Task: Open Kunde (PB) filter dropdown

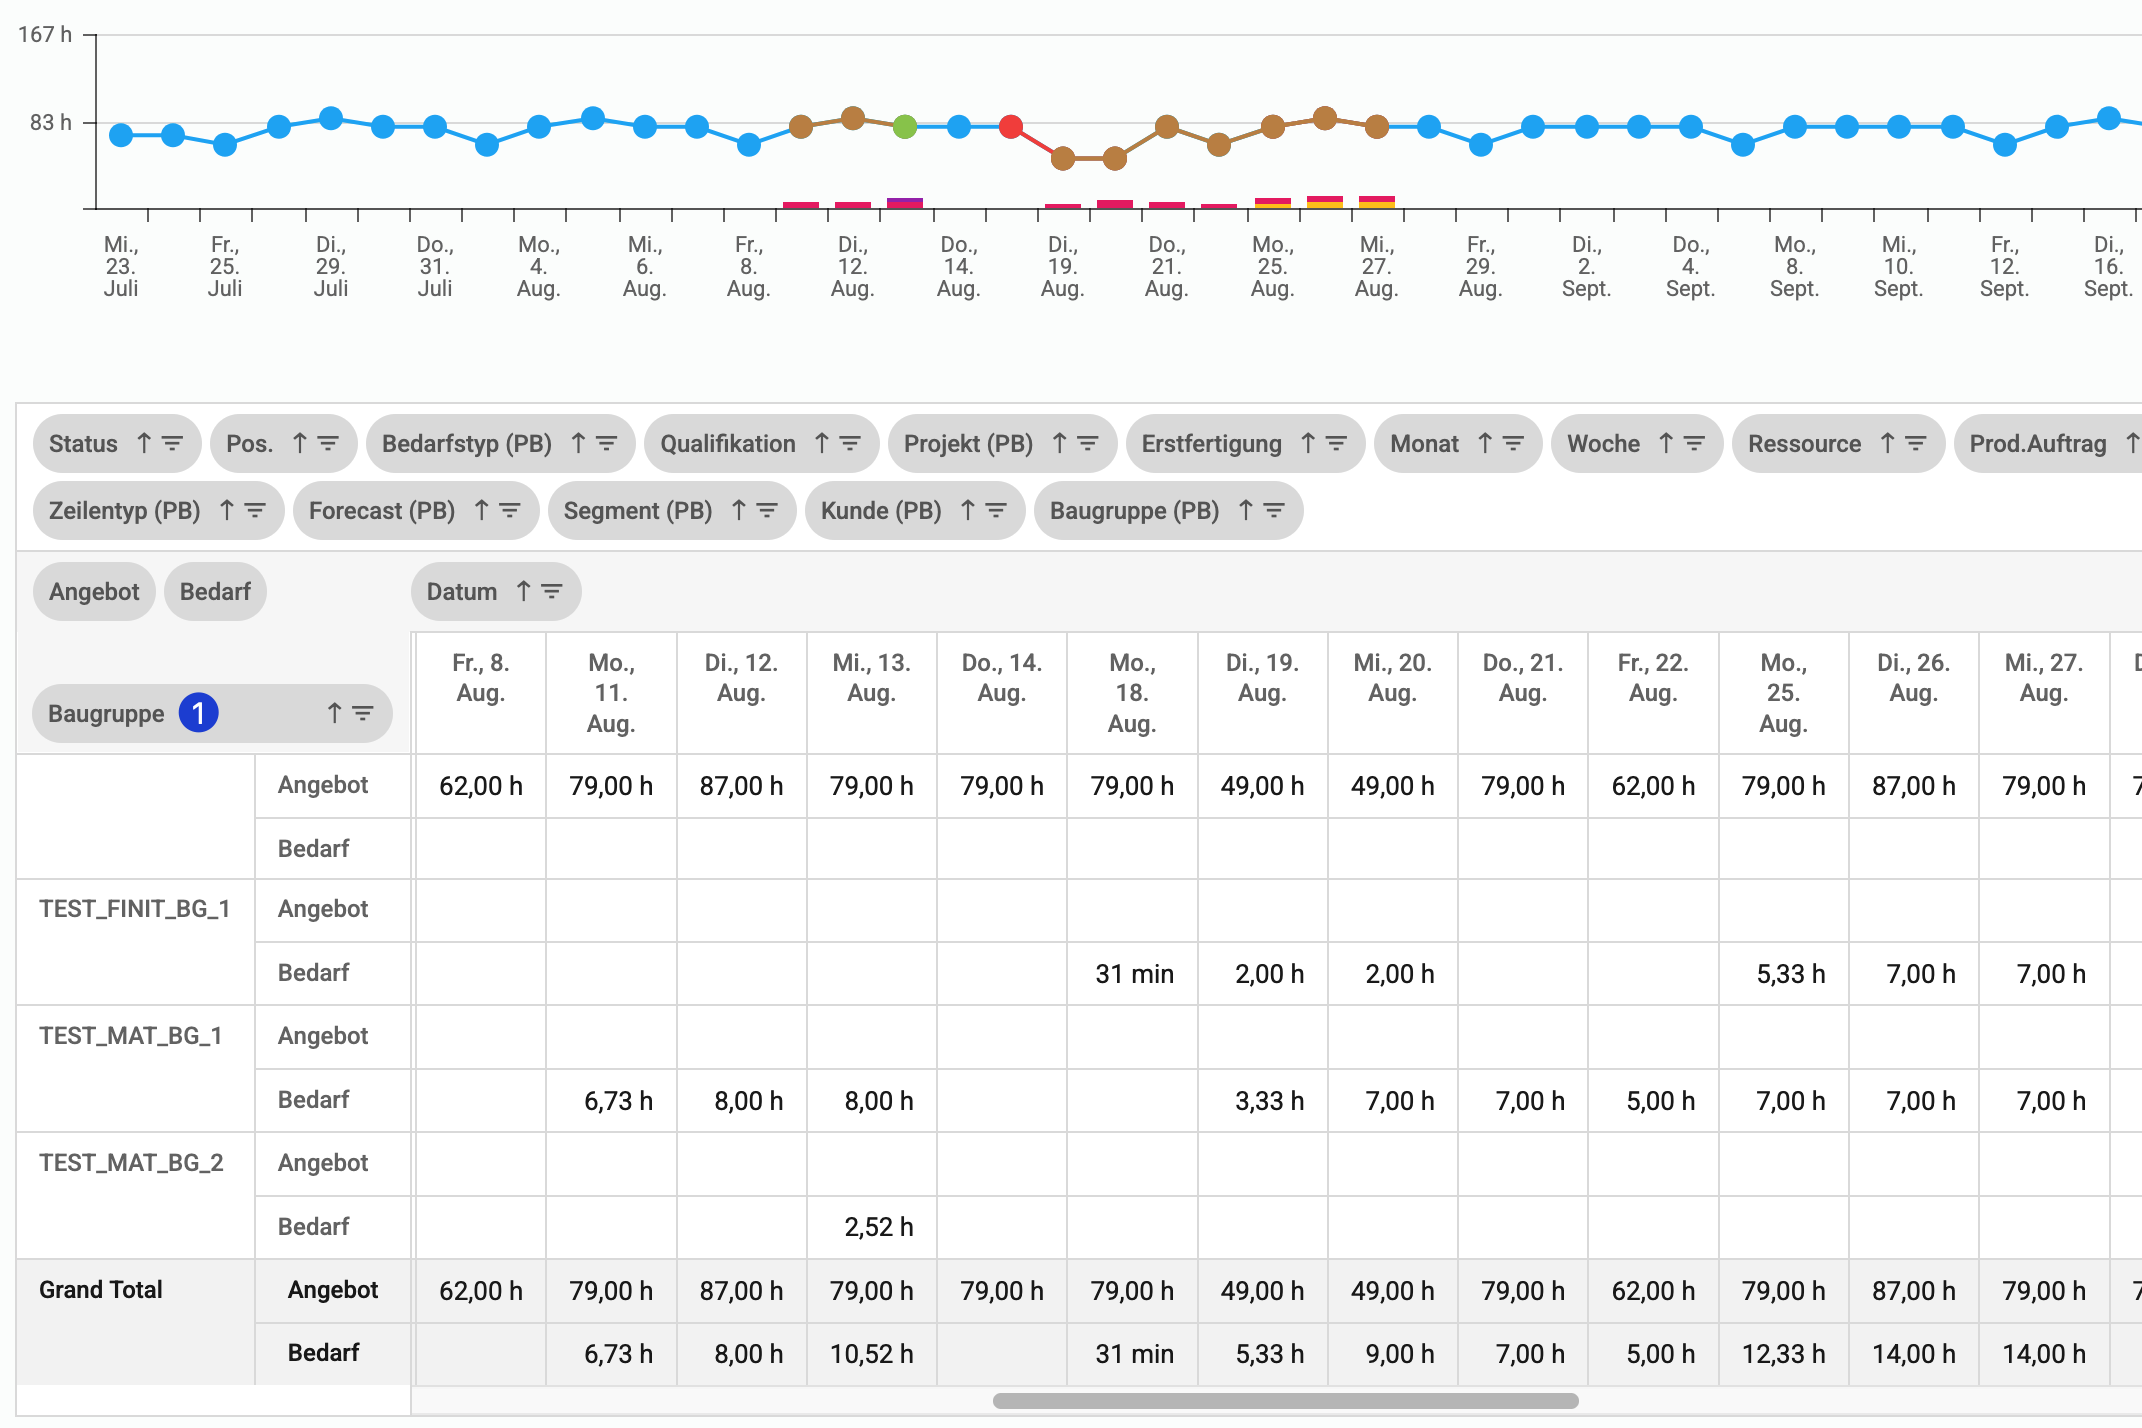Action: tap(996, 510)
